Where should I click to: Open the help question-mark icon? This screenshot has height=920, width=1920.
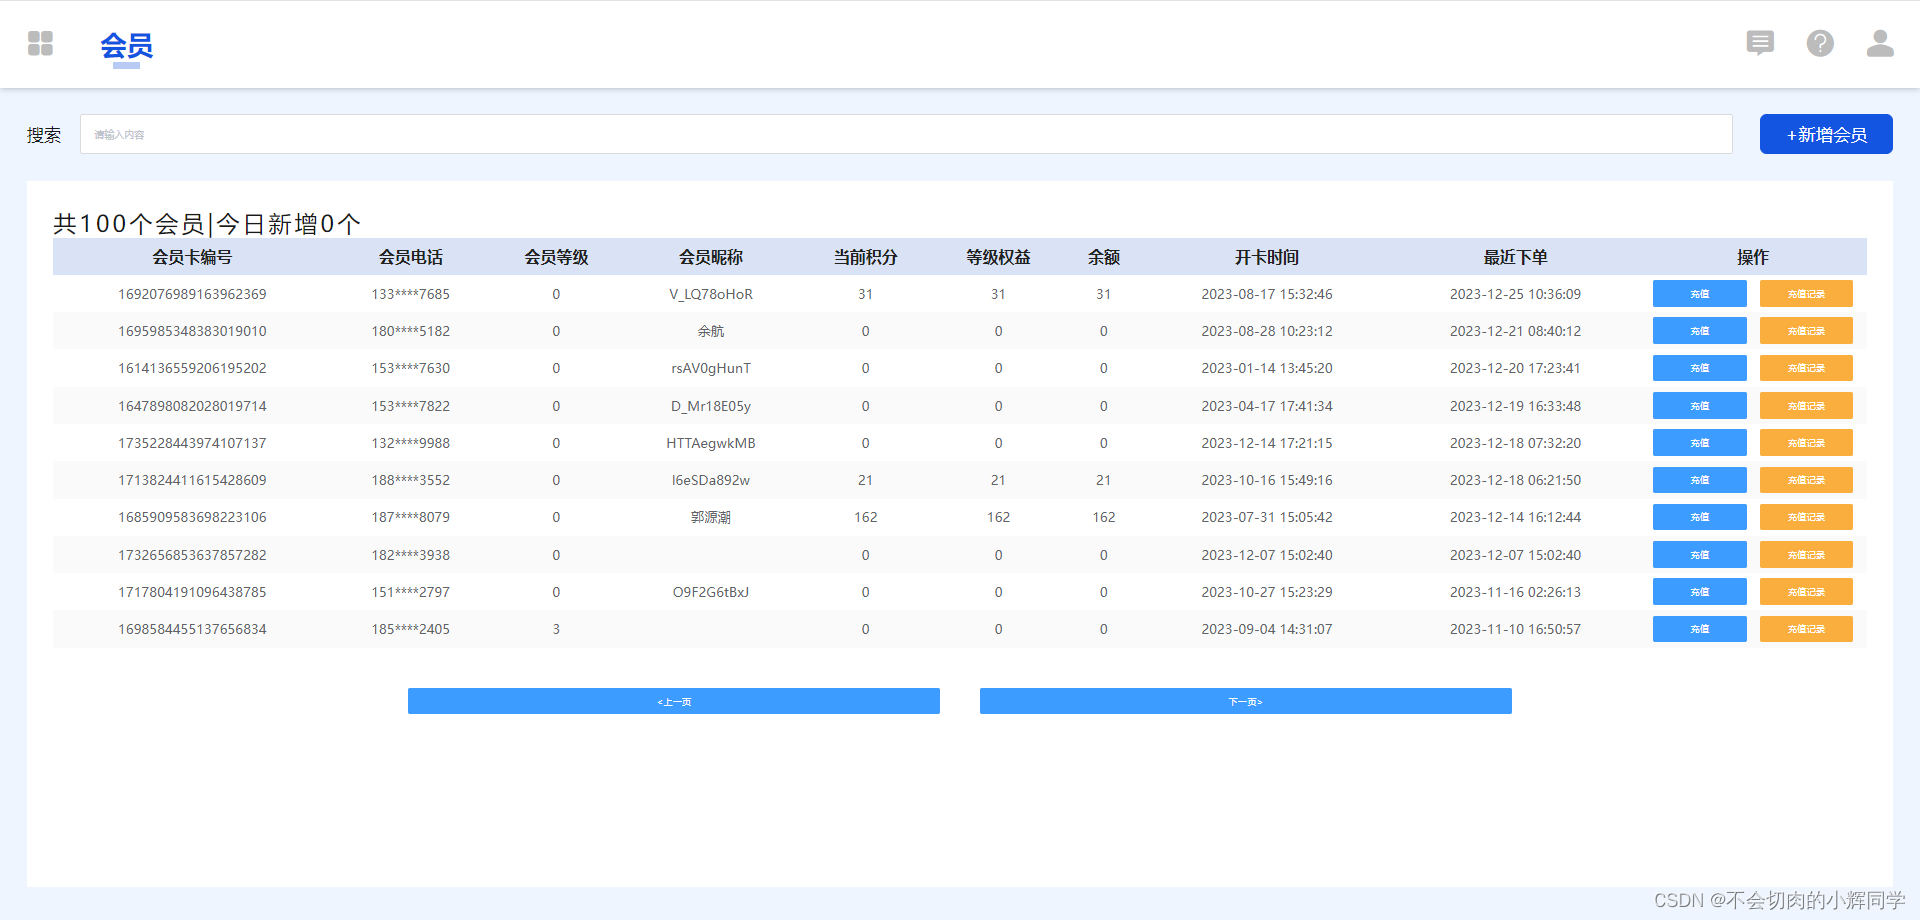[x=1820, y=43]
